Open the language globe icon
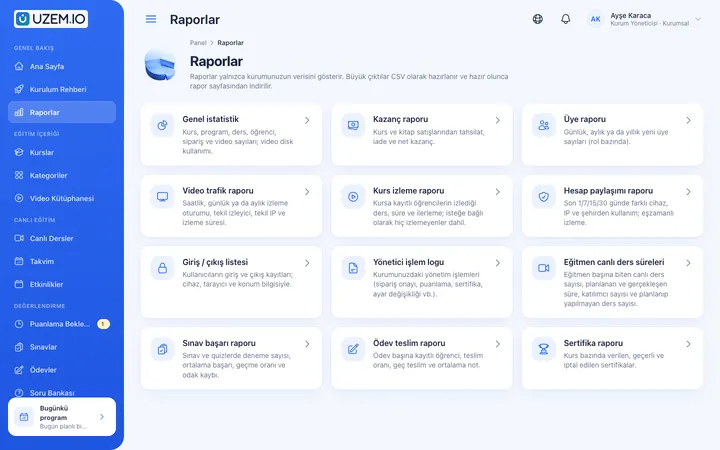Image resolution: width=720 pixels, height=450 pixels. (x=538, y=19)
